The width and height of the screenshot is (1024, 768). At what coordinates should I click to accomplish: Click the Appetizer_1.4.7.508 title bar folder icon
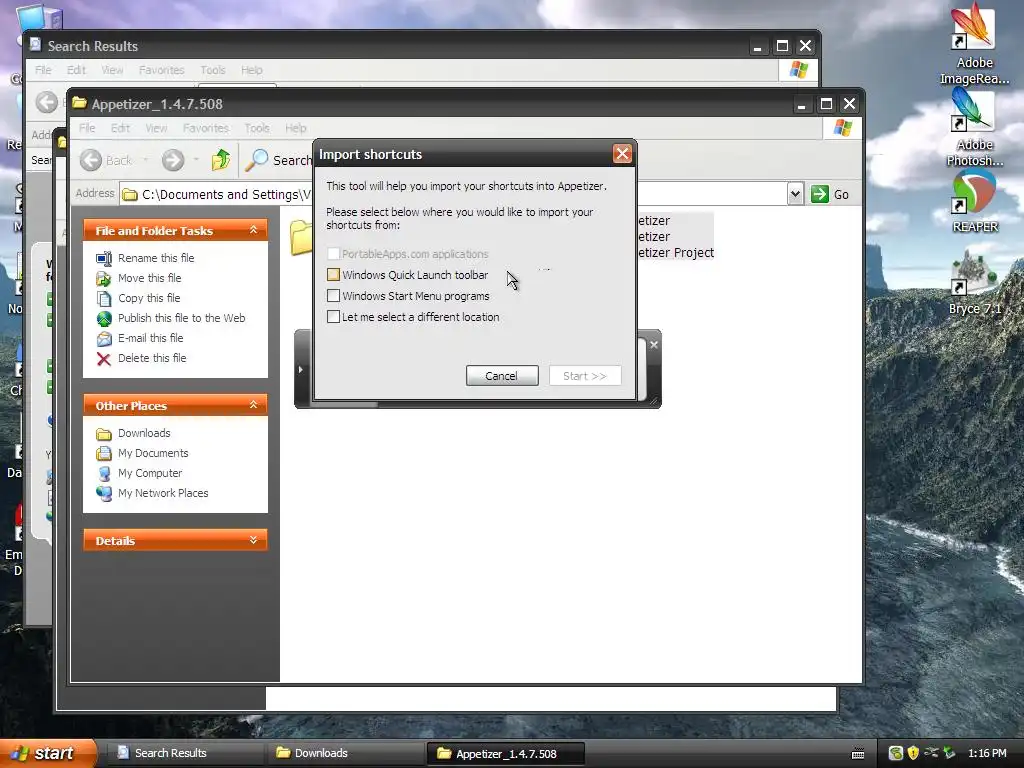point(80,103)
